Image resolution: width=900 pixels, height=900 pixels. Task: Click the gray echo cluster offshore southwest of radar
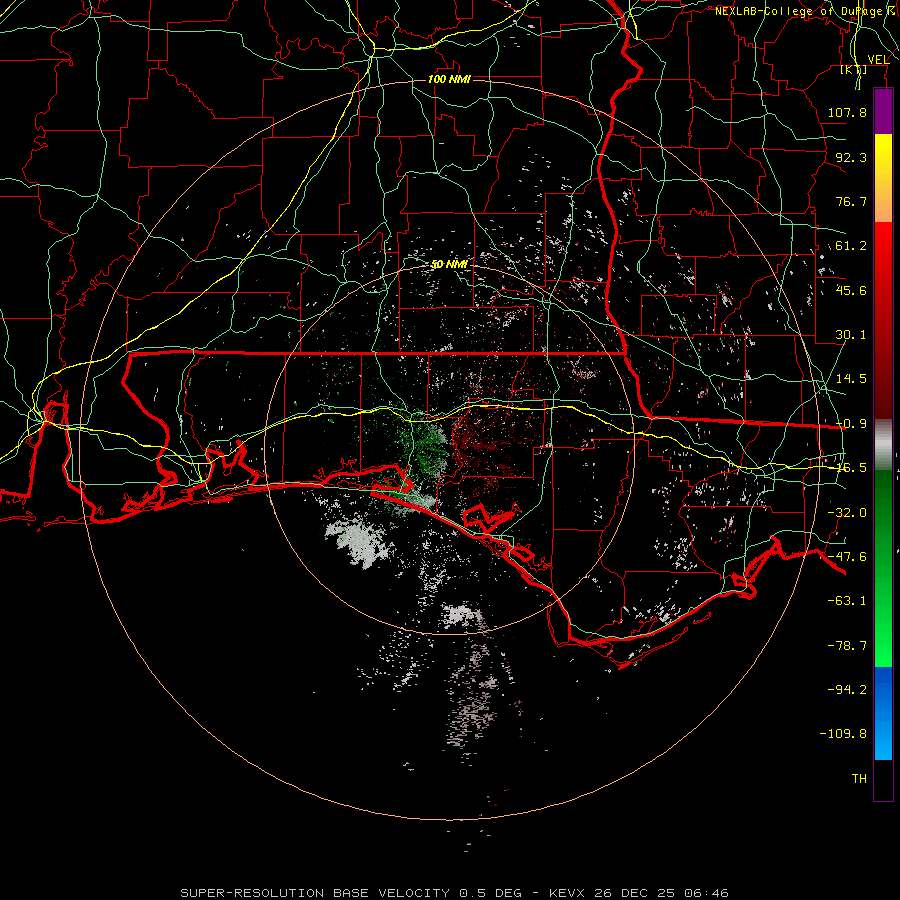[358, 541]
